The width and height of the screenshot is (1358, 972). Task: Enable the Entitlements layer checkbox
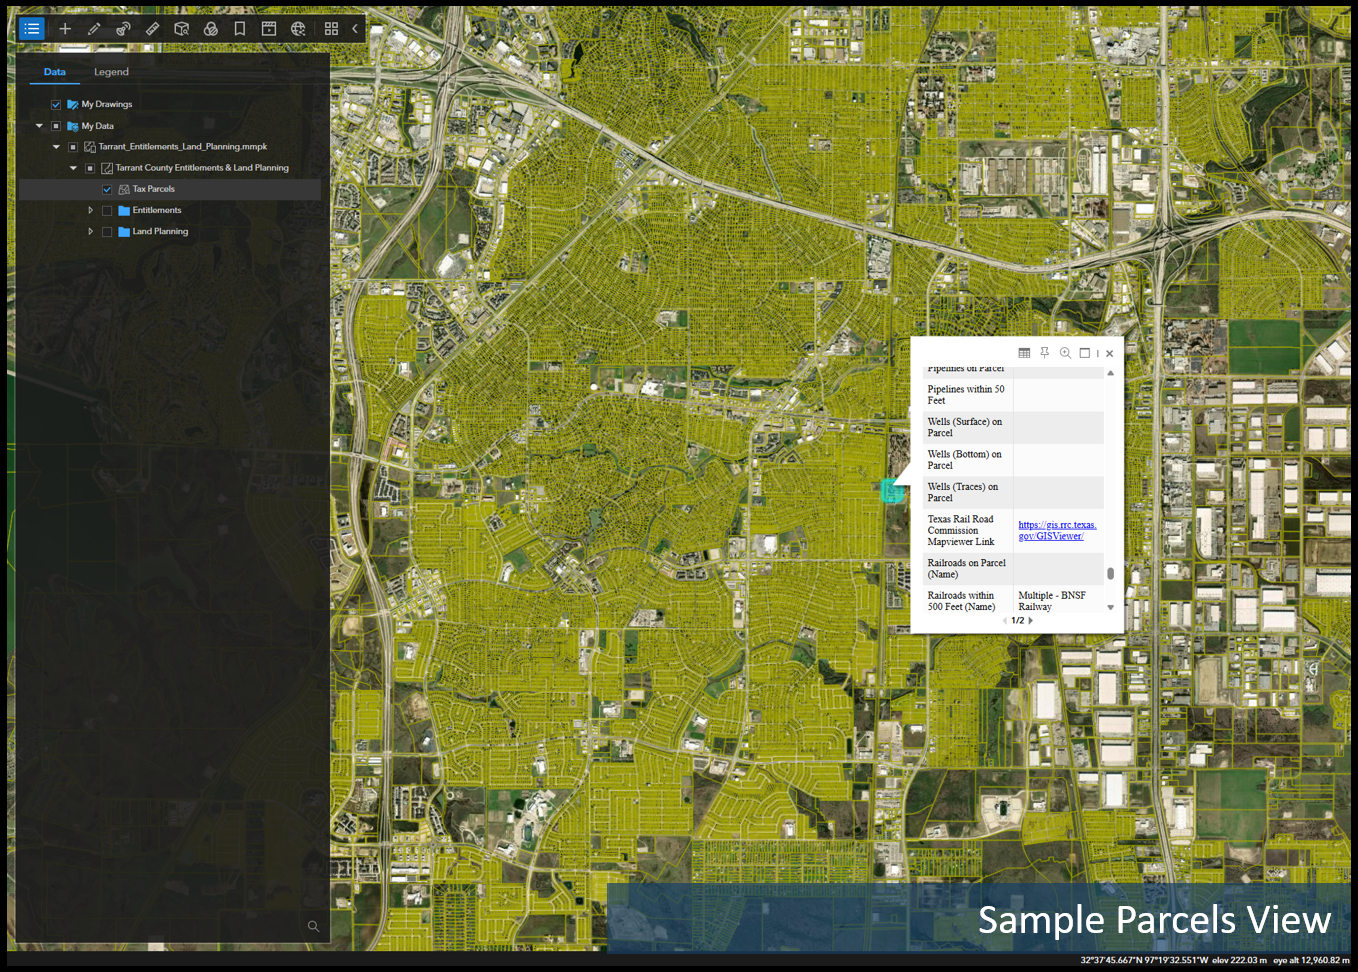pyautogui.click(x=106, y=210)
